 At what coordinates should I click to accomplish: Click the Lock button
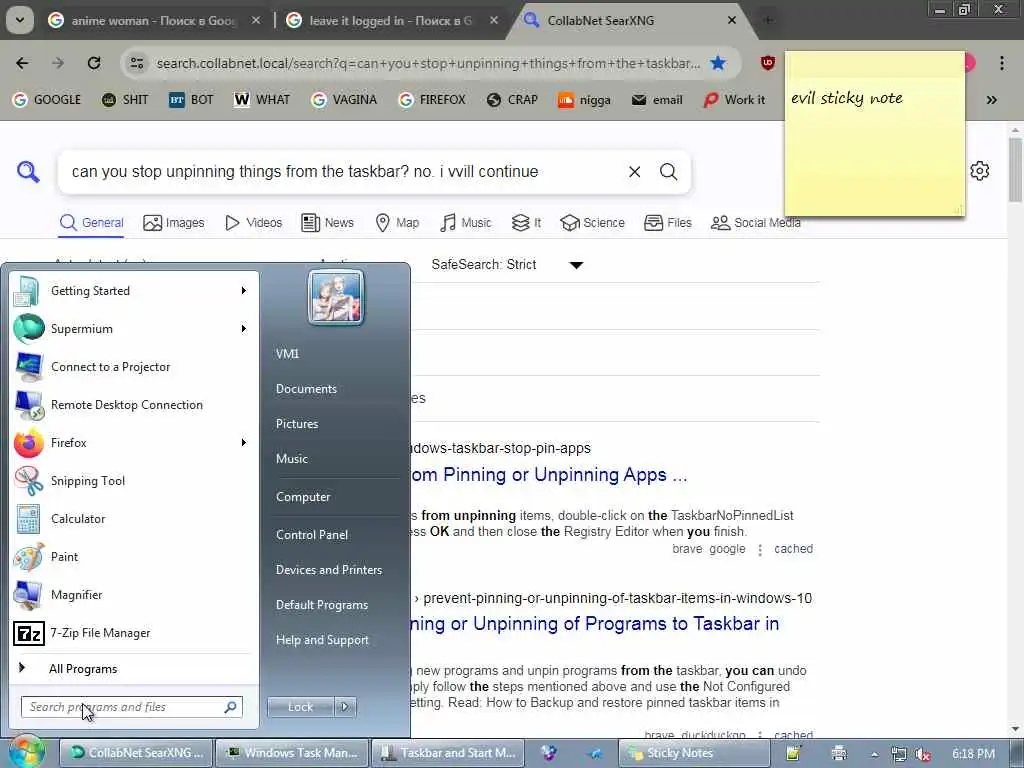click(300, 707)
